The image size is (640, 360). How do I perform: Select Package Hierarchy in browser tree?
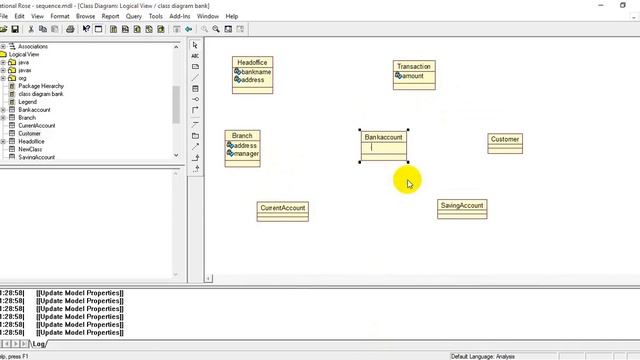41,86
